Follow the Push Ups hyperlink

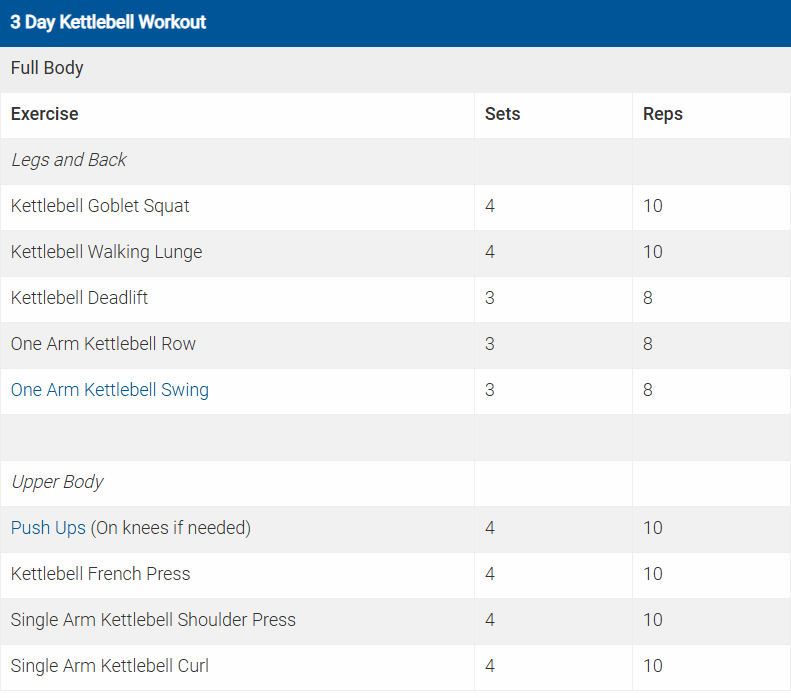coord(48,528)
